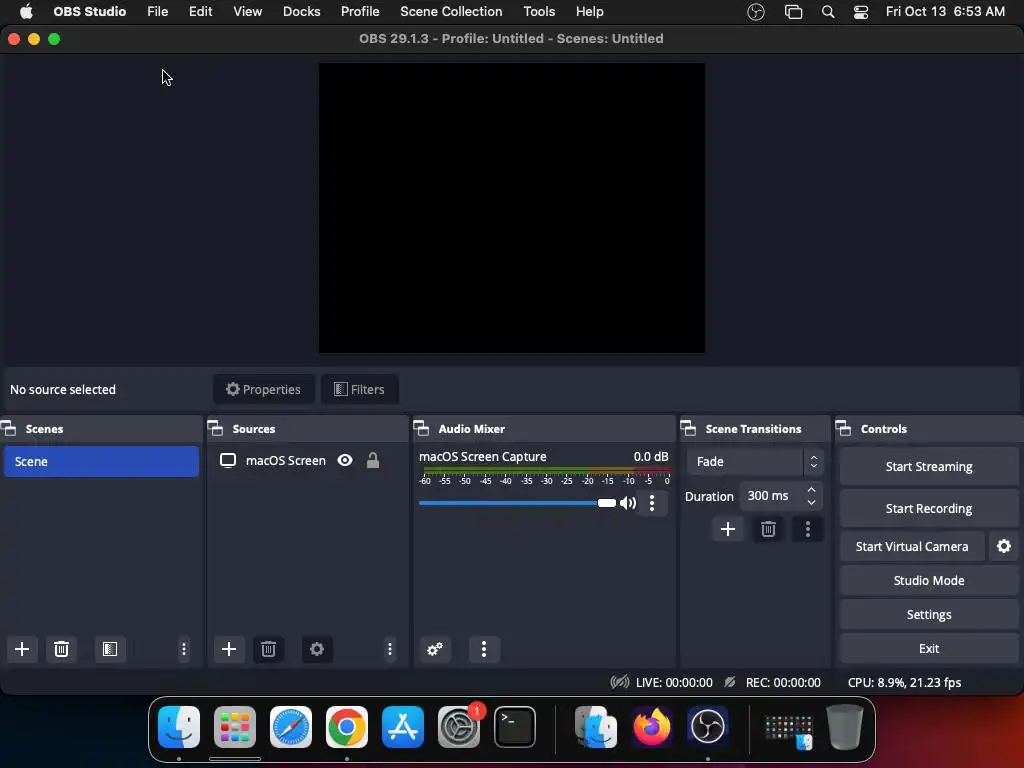This screenshot has height=768, width=1024.
Task: Open macOS Screen Capture audio options dots
Action: click(652, 503)
